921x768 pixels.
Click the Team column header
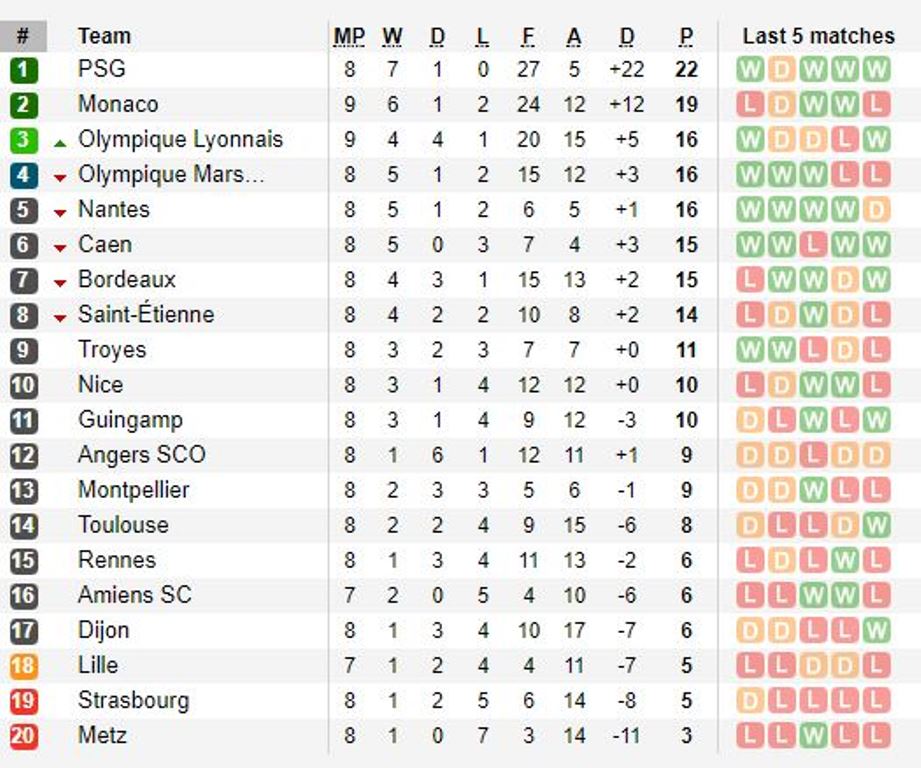click(104, 34)
